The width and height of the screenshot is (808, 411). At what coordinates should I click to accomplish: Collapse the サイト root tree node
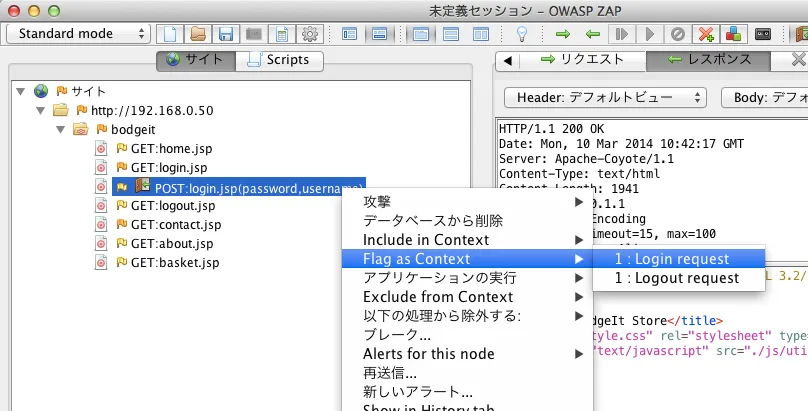[x=21, y=92]
